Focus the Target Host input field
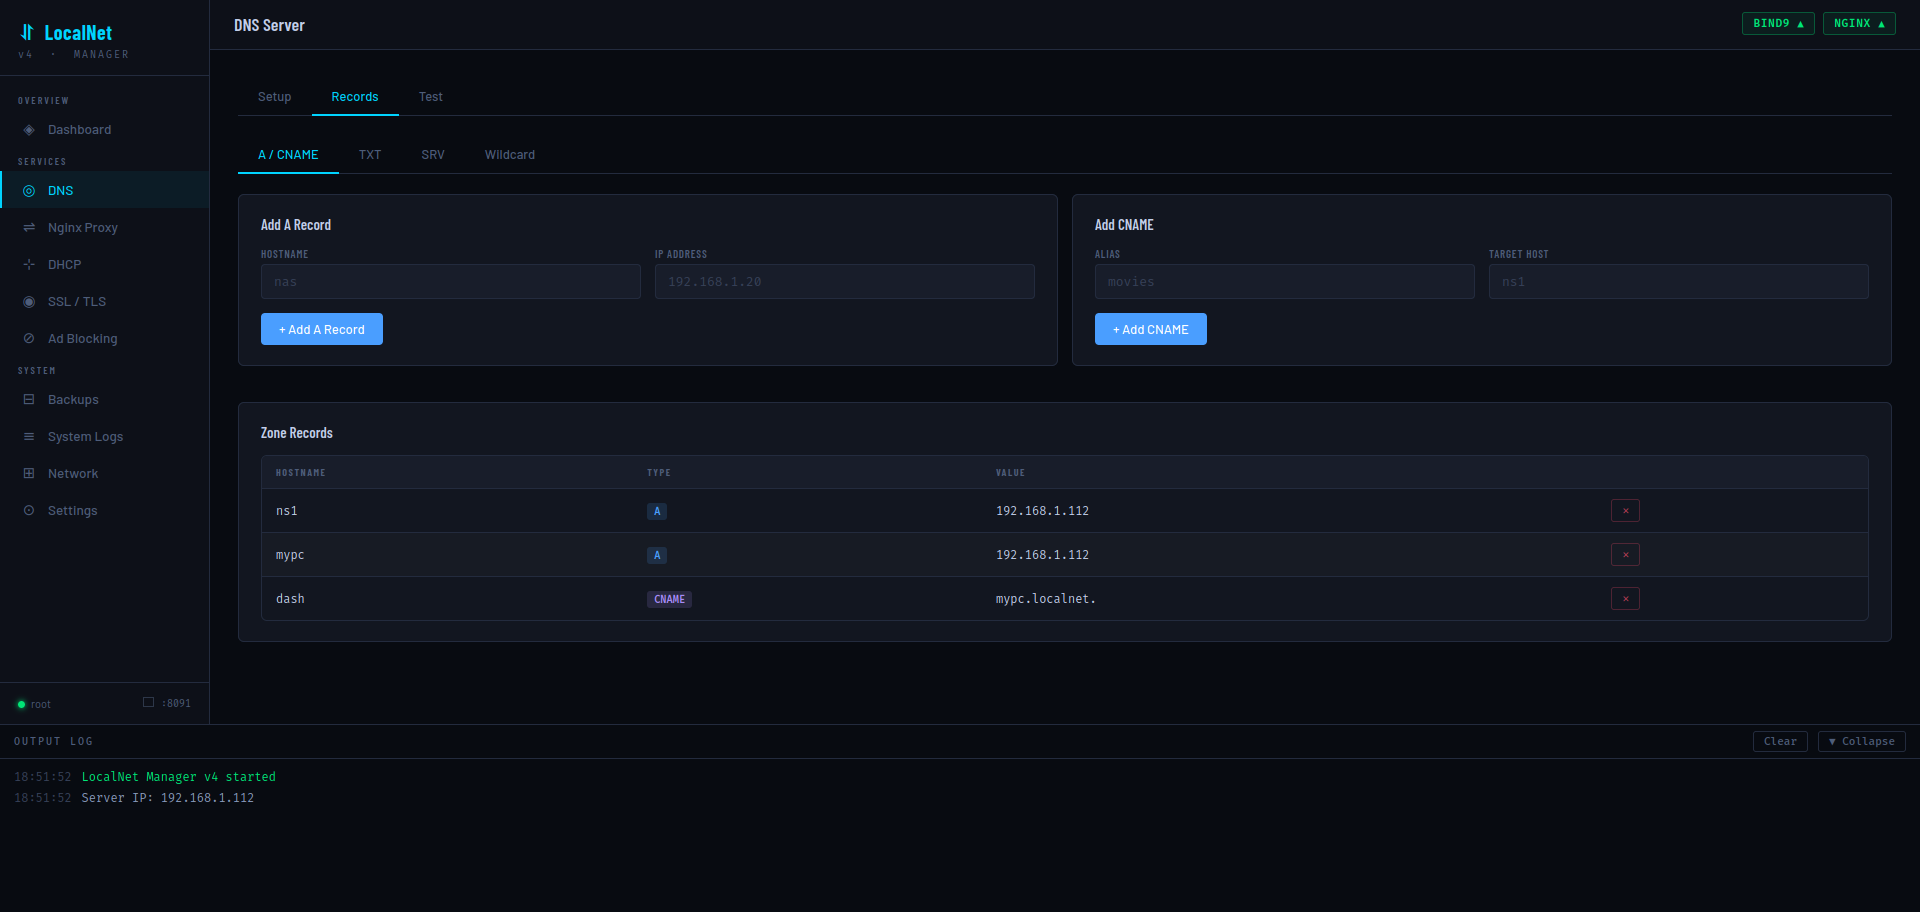 1679,282
